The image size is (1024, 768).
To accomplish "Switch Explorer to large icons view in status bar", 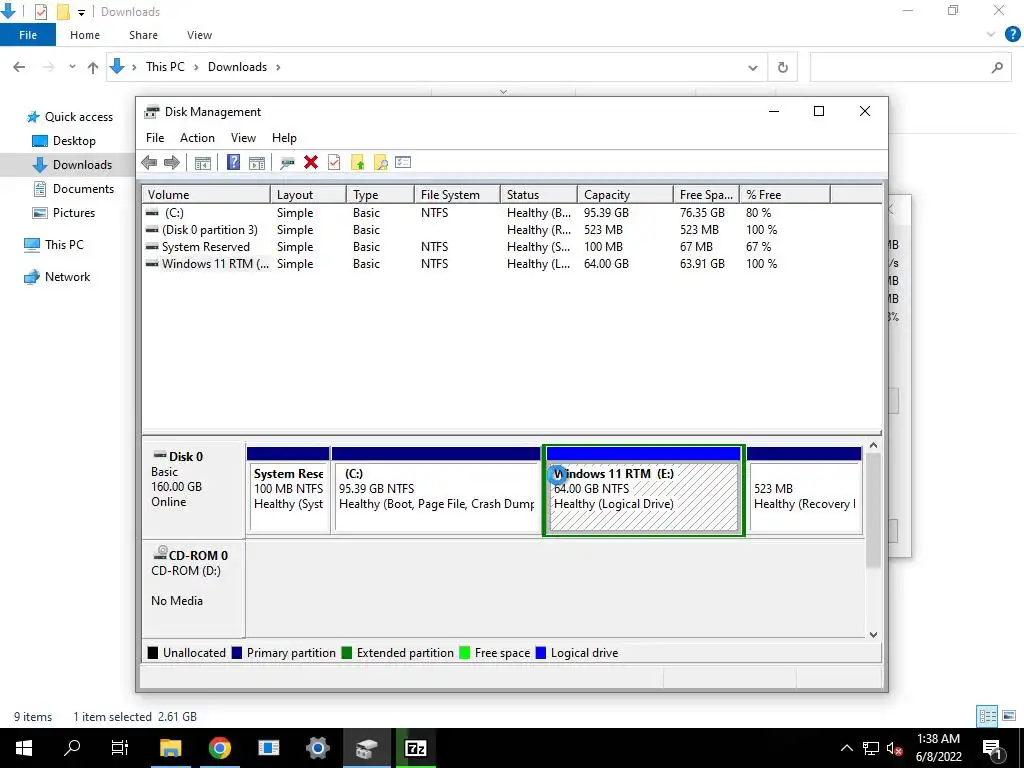I will pos(1009,716).
